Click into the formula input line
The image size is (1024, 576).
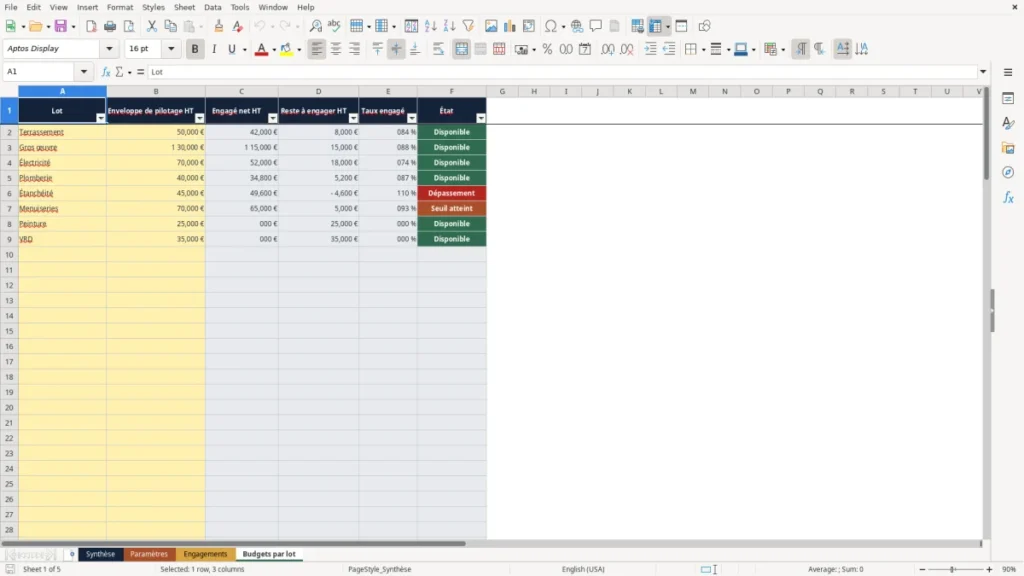(562, 72)
